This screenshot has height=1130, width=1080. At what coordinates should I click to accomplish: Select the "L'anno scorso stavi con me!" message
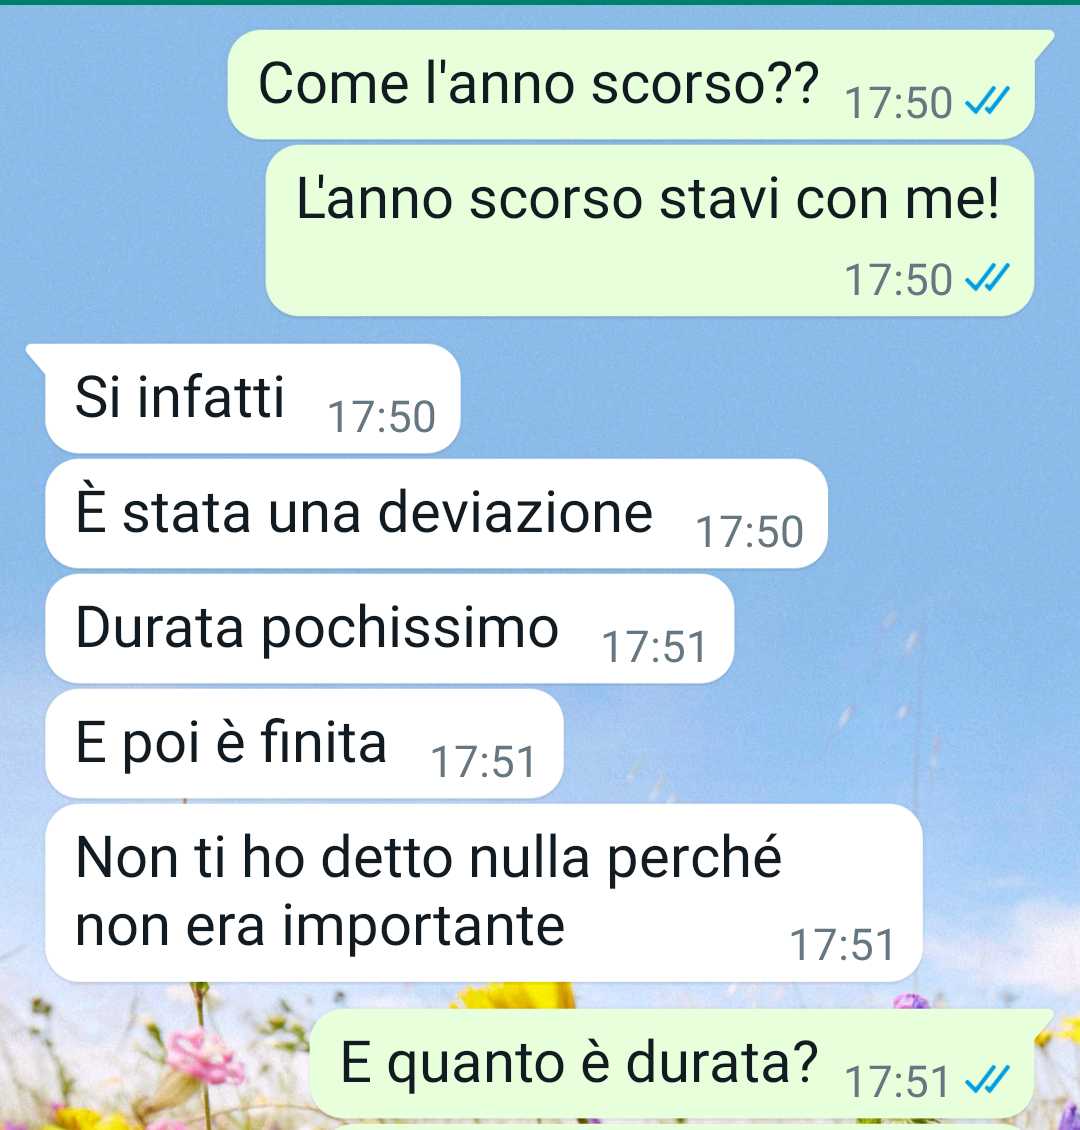(x=650, y=231)
